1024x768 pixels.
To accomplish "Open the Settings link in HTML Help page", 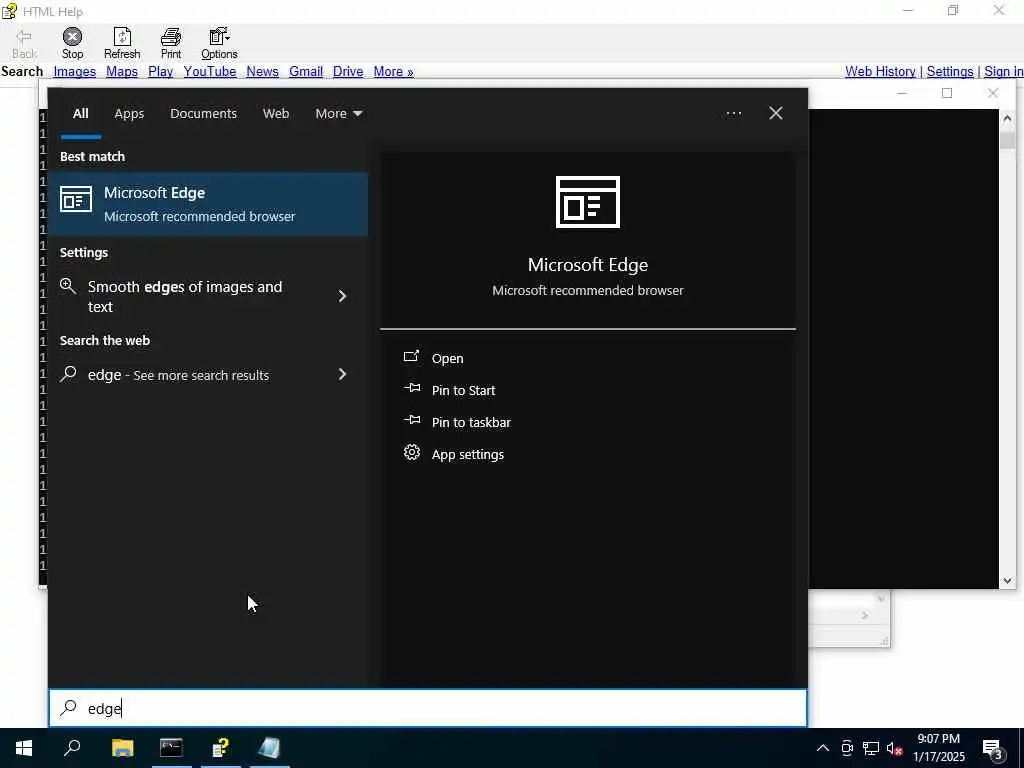I will (x=950, y=72).
